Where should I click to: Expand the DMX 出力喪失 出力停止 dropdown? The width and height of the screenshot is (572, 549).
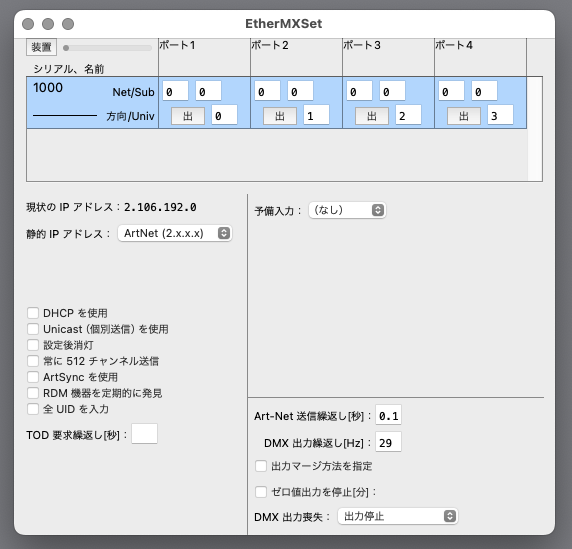coord(398,516)
